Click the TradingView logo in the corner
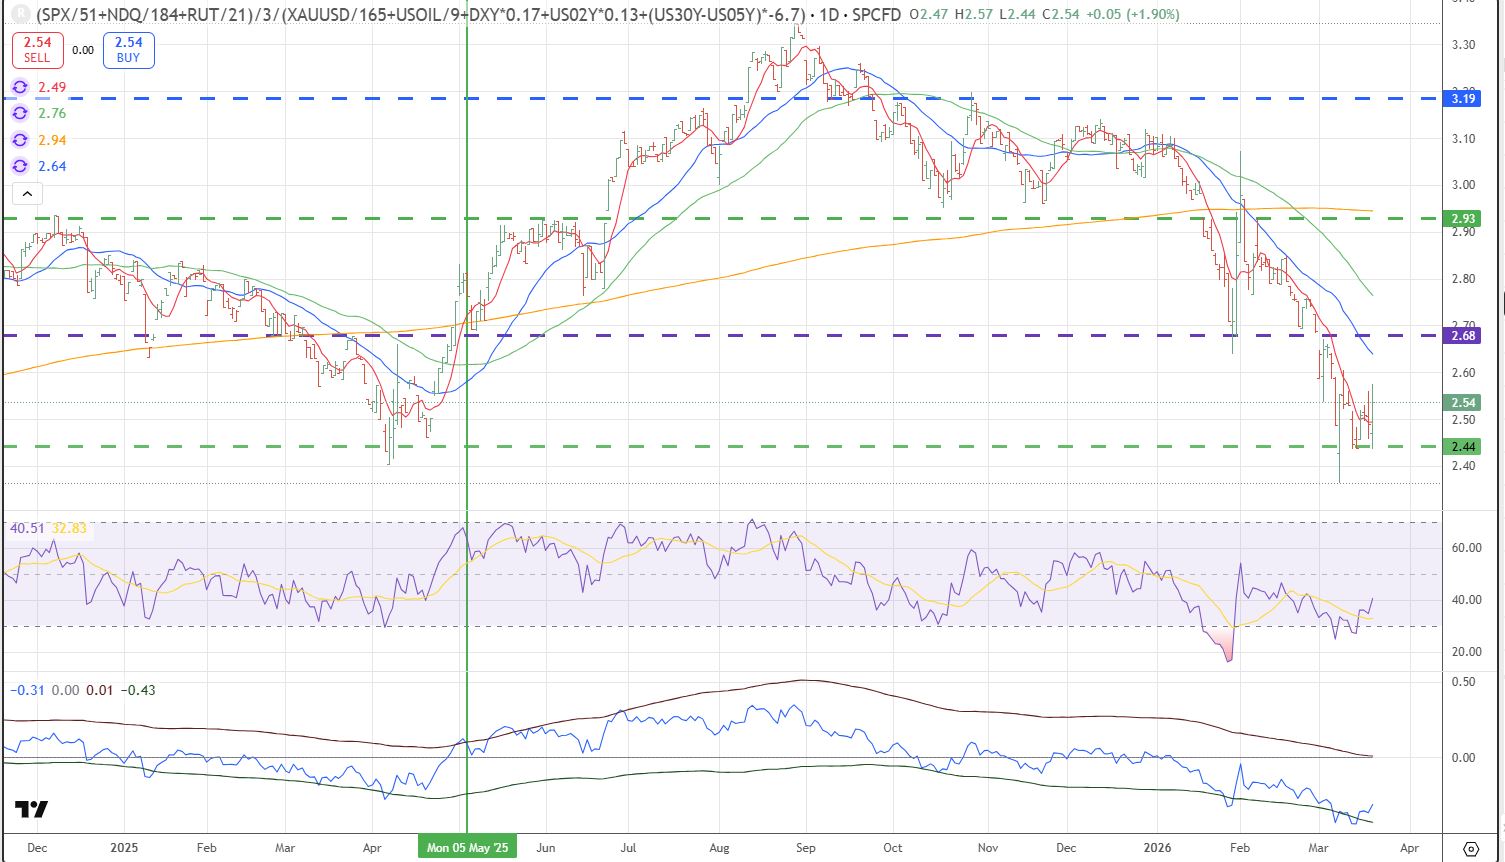 pyautogui.click(x=32, y=810)
